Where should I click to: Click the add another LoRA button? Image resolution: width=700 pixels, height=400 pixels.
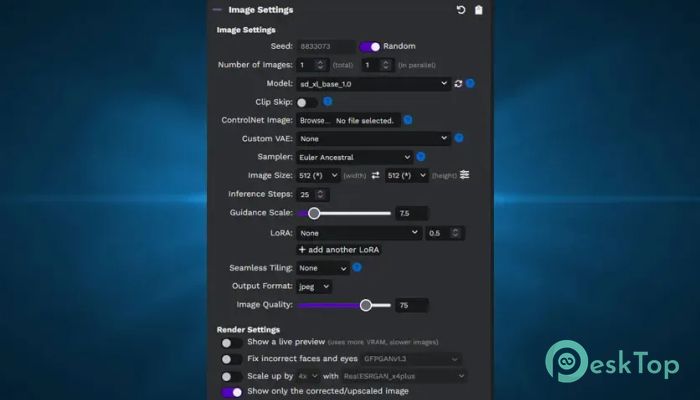(x=339, y=250)
